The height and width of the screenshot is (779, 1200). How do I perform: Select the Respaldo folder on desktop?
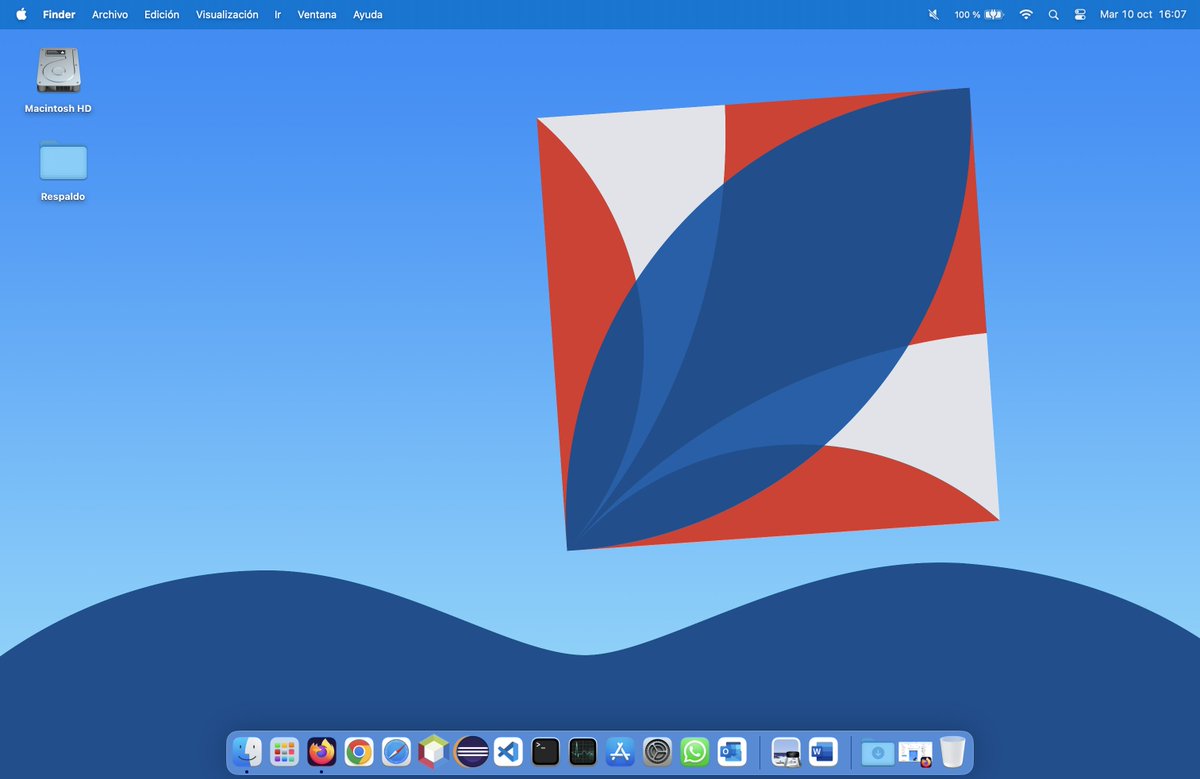coord(63,171)
